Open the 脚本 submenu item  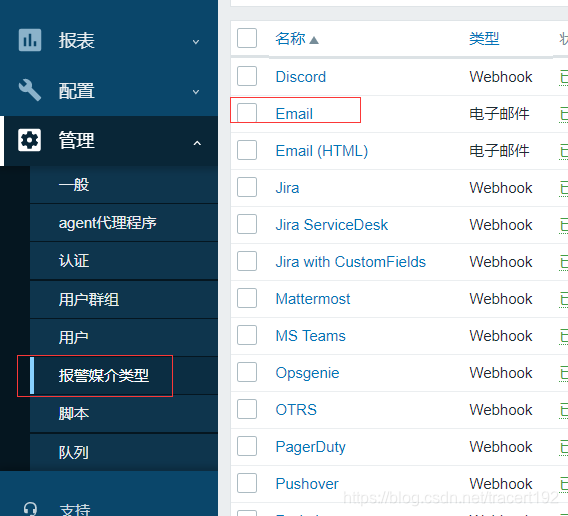tap(124, 414)
